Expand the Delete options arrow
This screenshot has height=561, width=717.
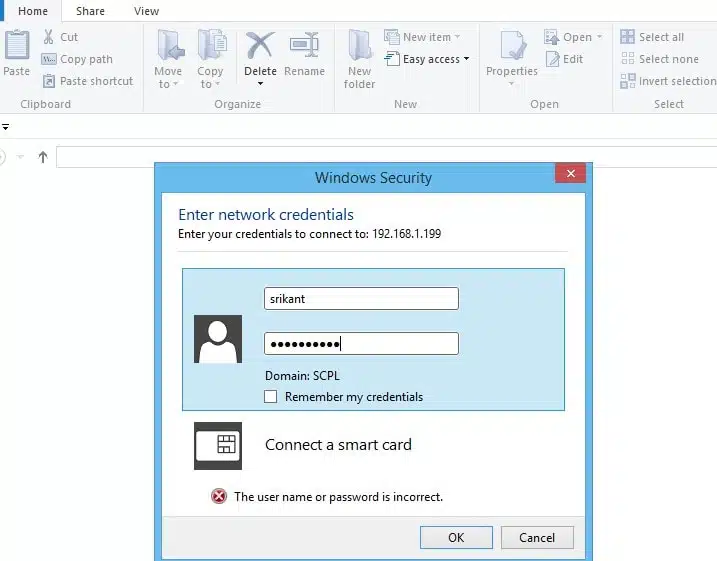(260, 84)
